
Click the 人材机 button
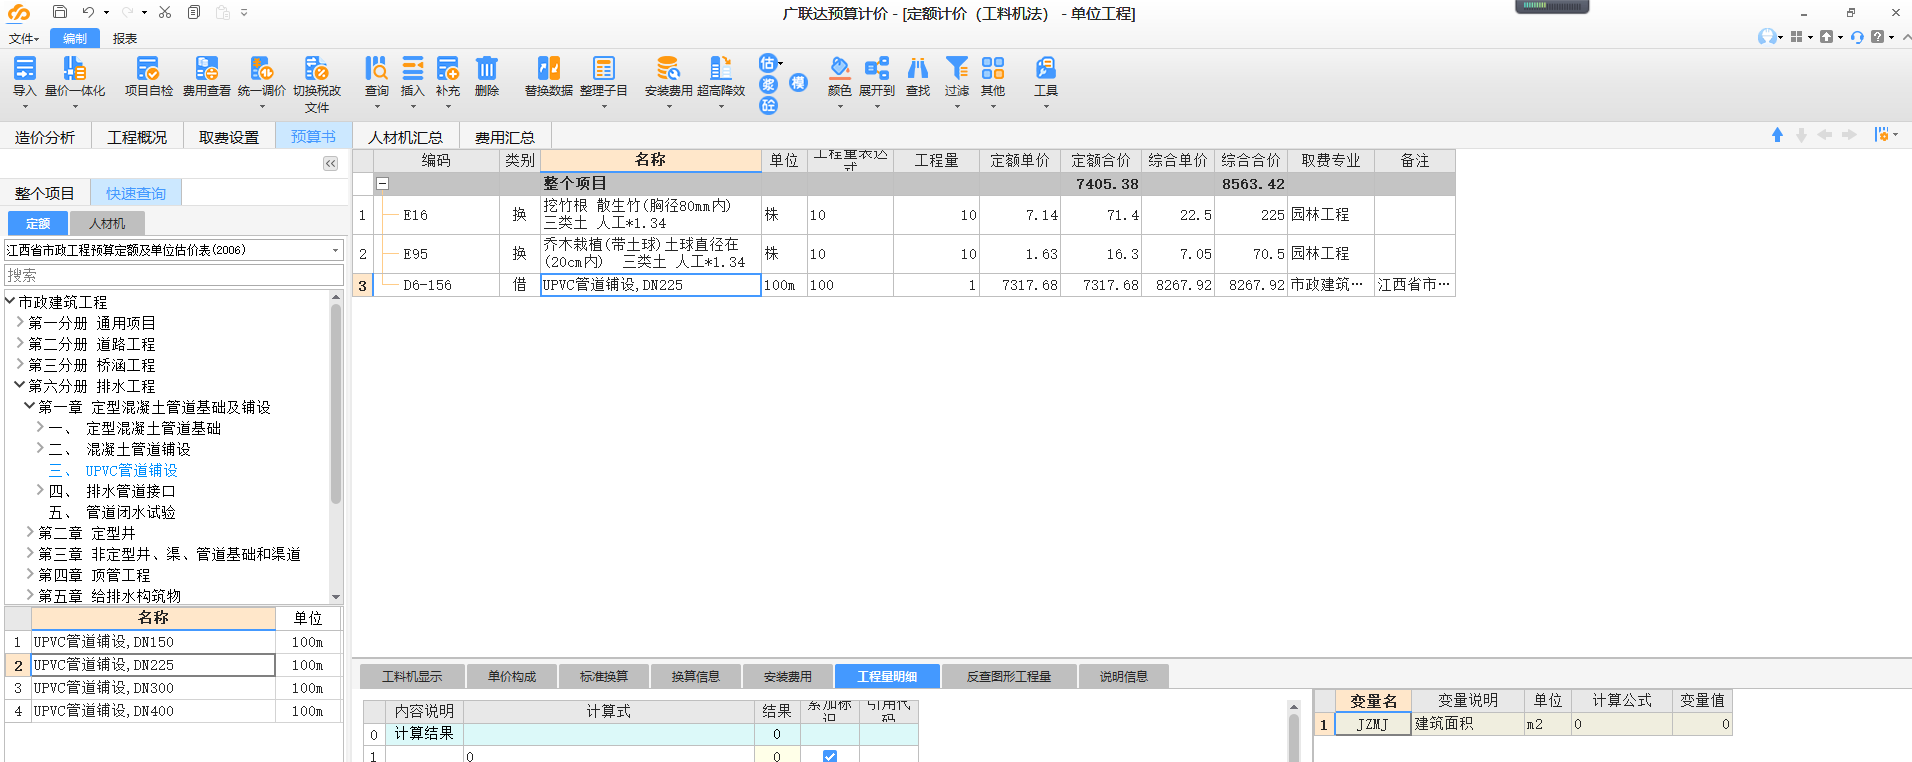(107, 223)
